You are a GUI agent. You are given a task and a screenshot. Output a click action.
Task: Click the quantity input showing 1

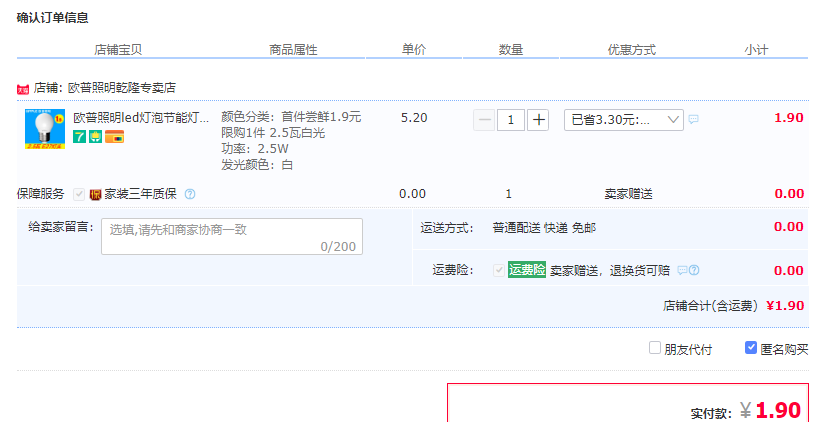(511, 120)
